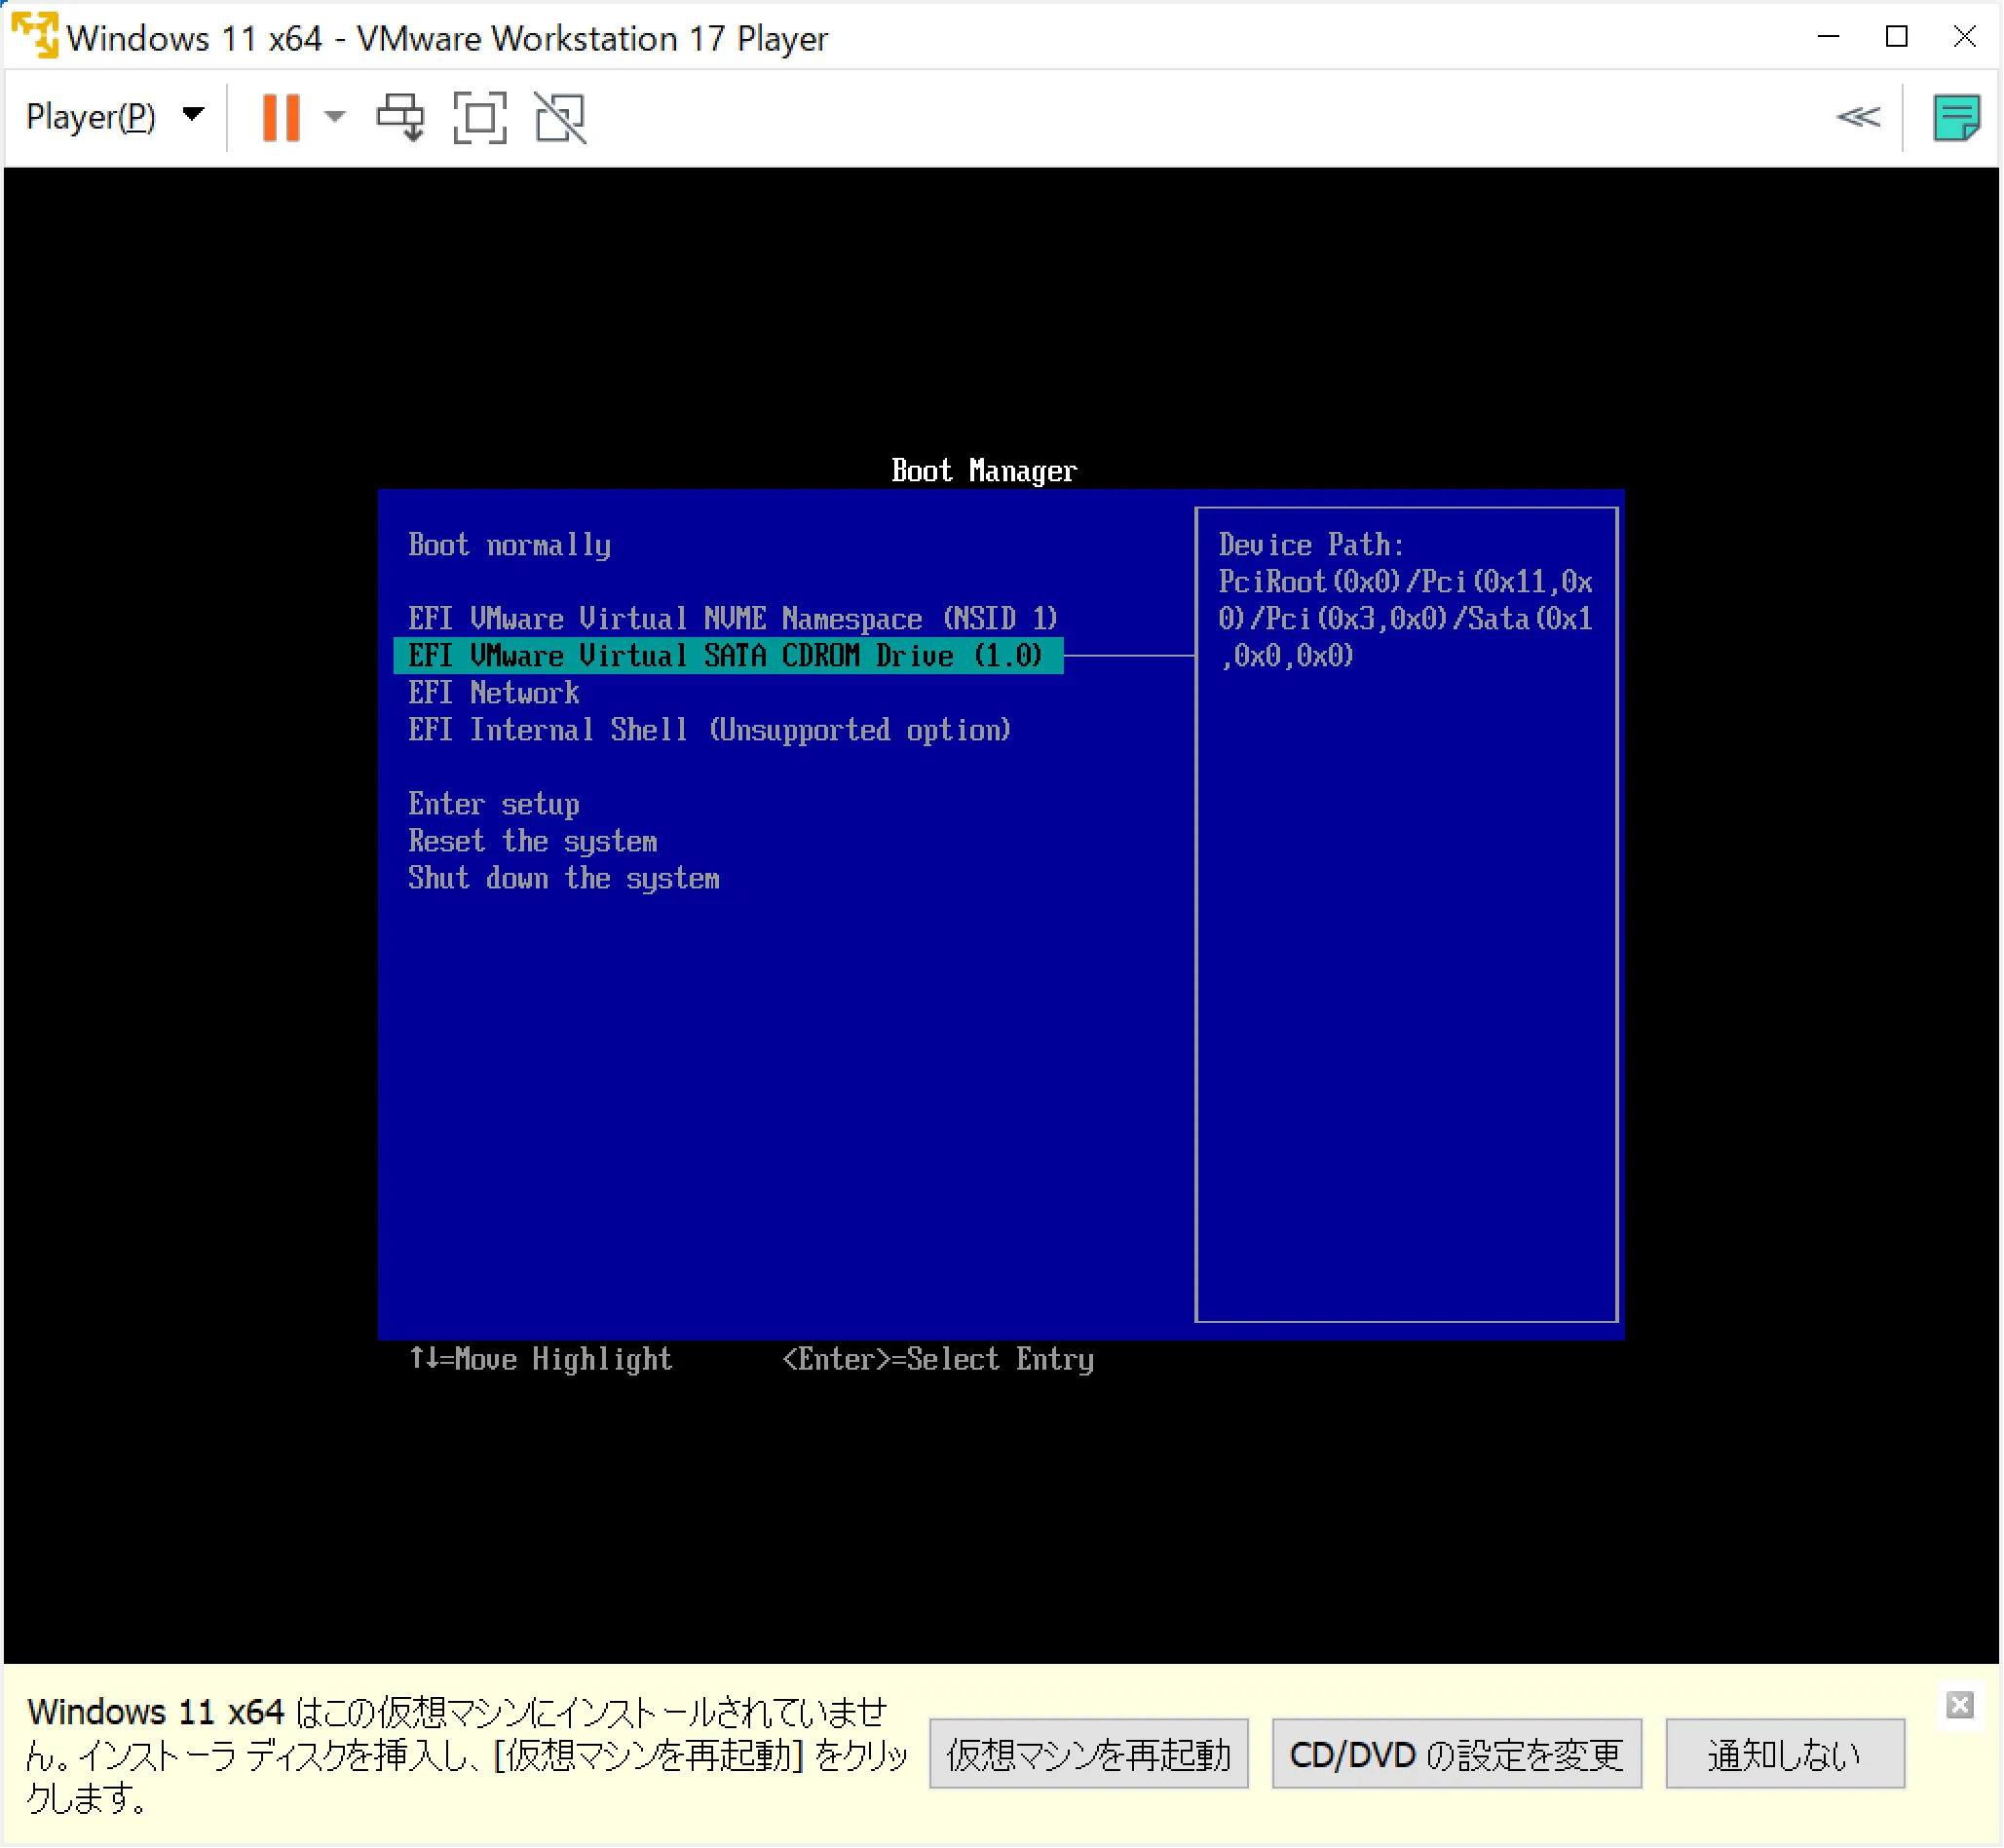Expand the power options dropdown arrow beside pause

(335, 117)
